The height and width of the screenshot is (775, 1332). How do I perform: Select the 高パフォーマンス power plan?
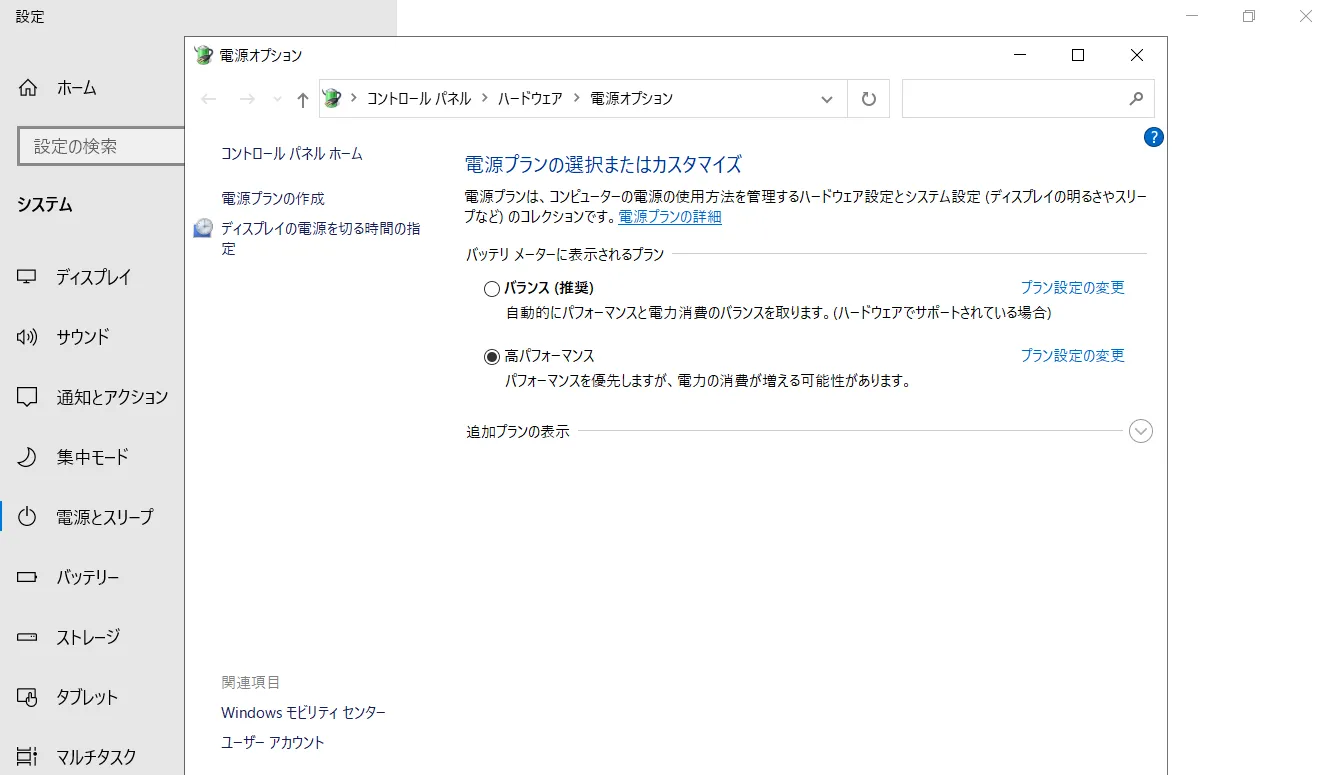[491, 356]
